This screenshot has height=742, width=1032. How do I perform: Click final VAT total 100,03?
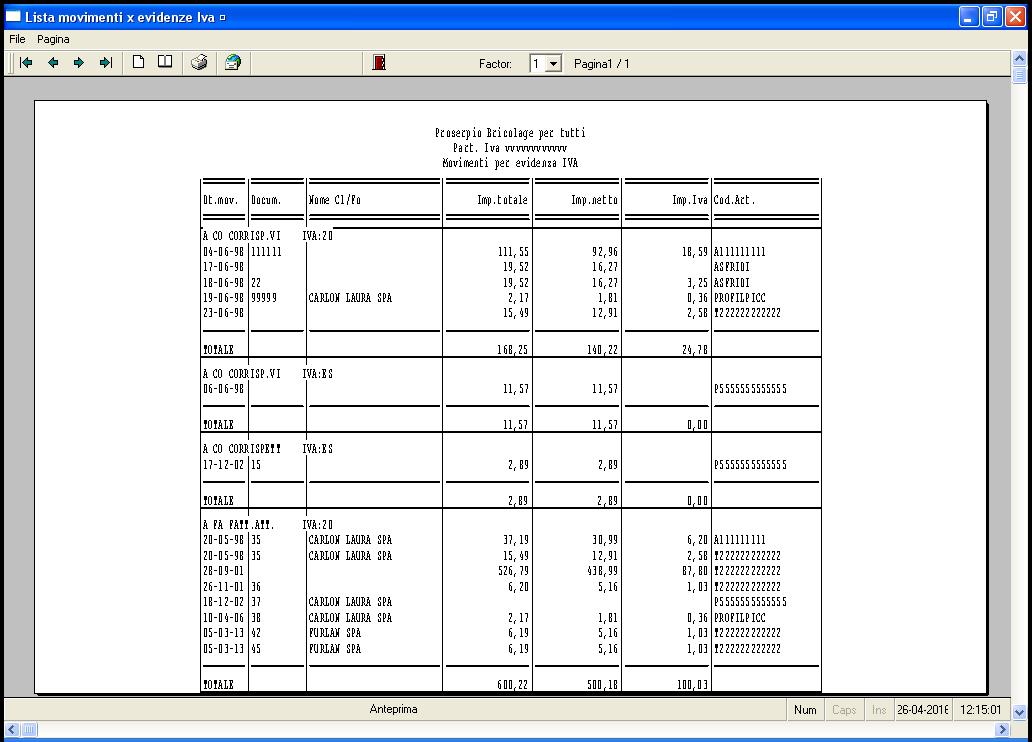pos(692,685)
